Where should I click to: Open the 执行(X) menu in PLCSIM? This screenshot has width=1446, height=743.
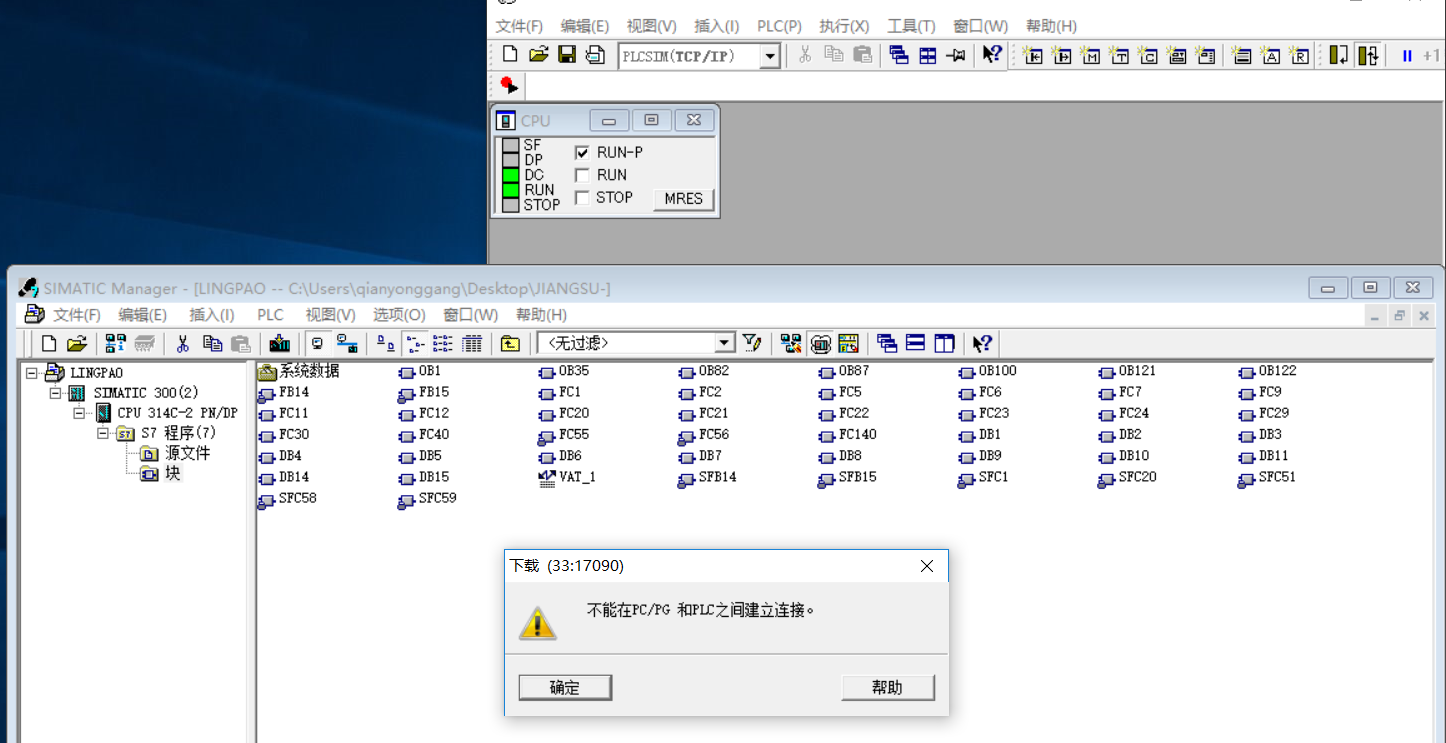(x=844, y=26)
